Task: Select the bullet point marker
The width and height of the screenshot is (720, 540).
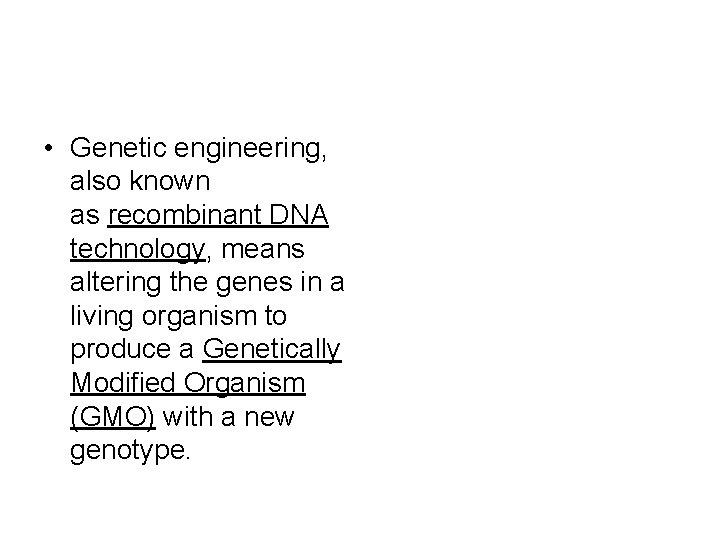Action: tap(49, 148)
